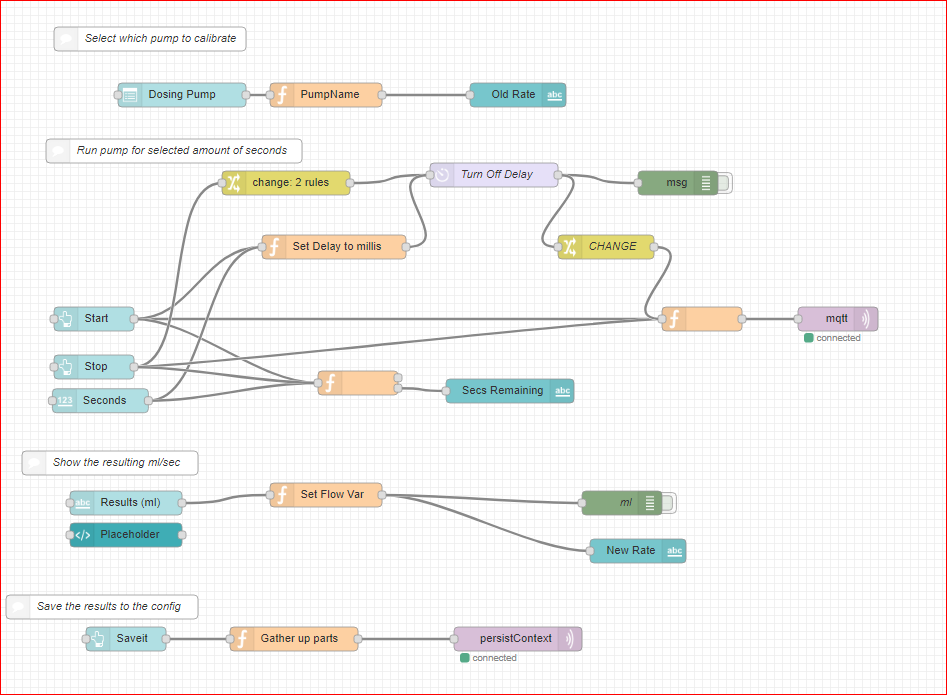Click the Dosing Pump dropdown node icon
Screen dimensions: 947x695
130,95
